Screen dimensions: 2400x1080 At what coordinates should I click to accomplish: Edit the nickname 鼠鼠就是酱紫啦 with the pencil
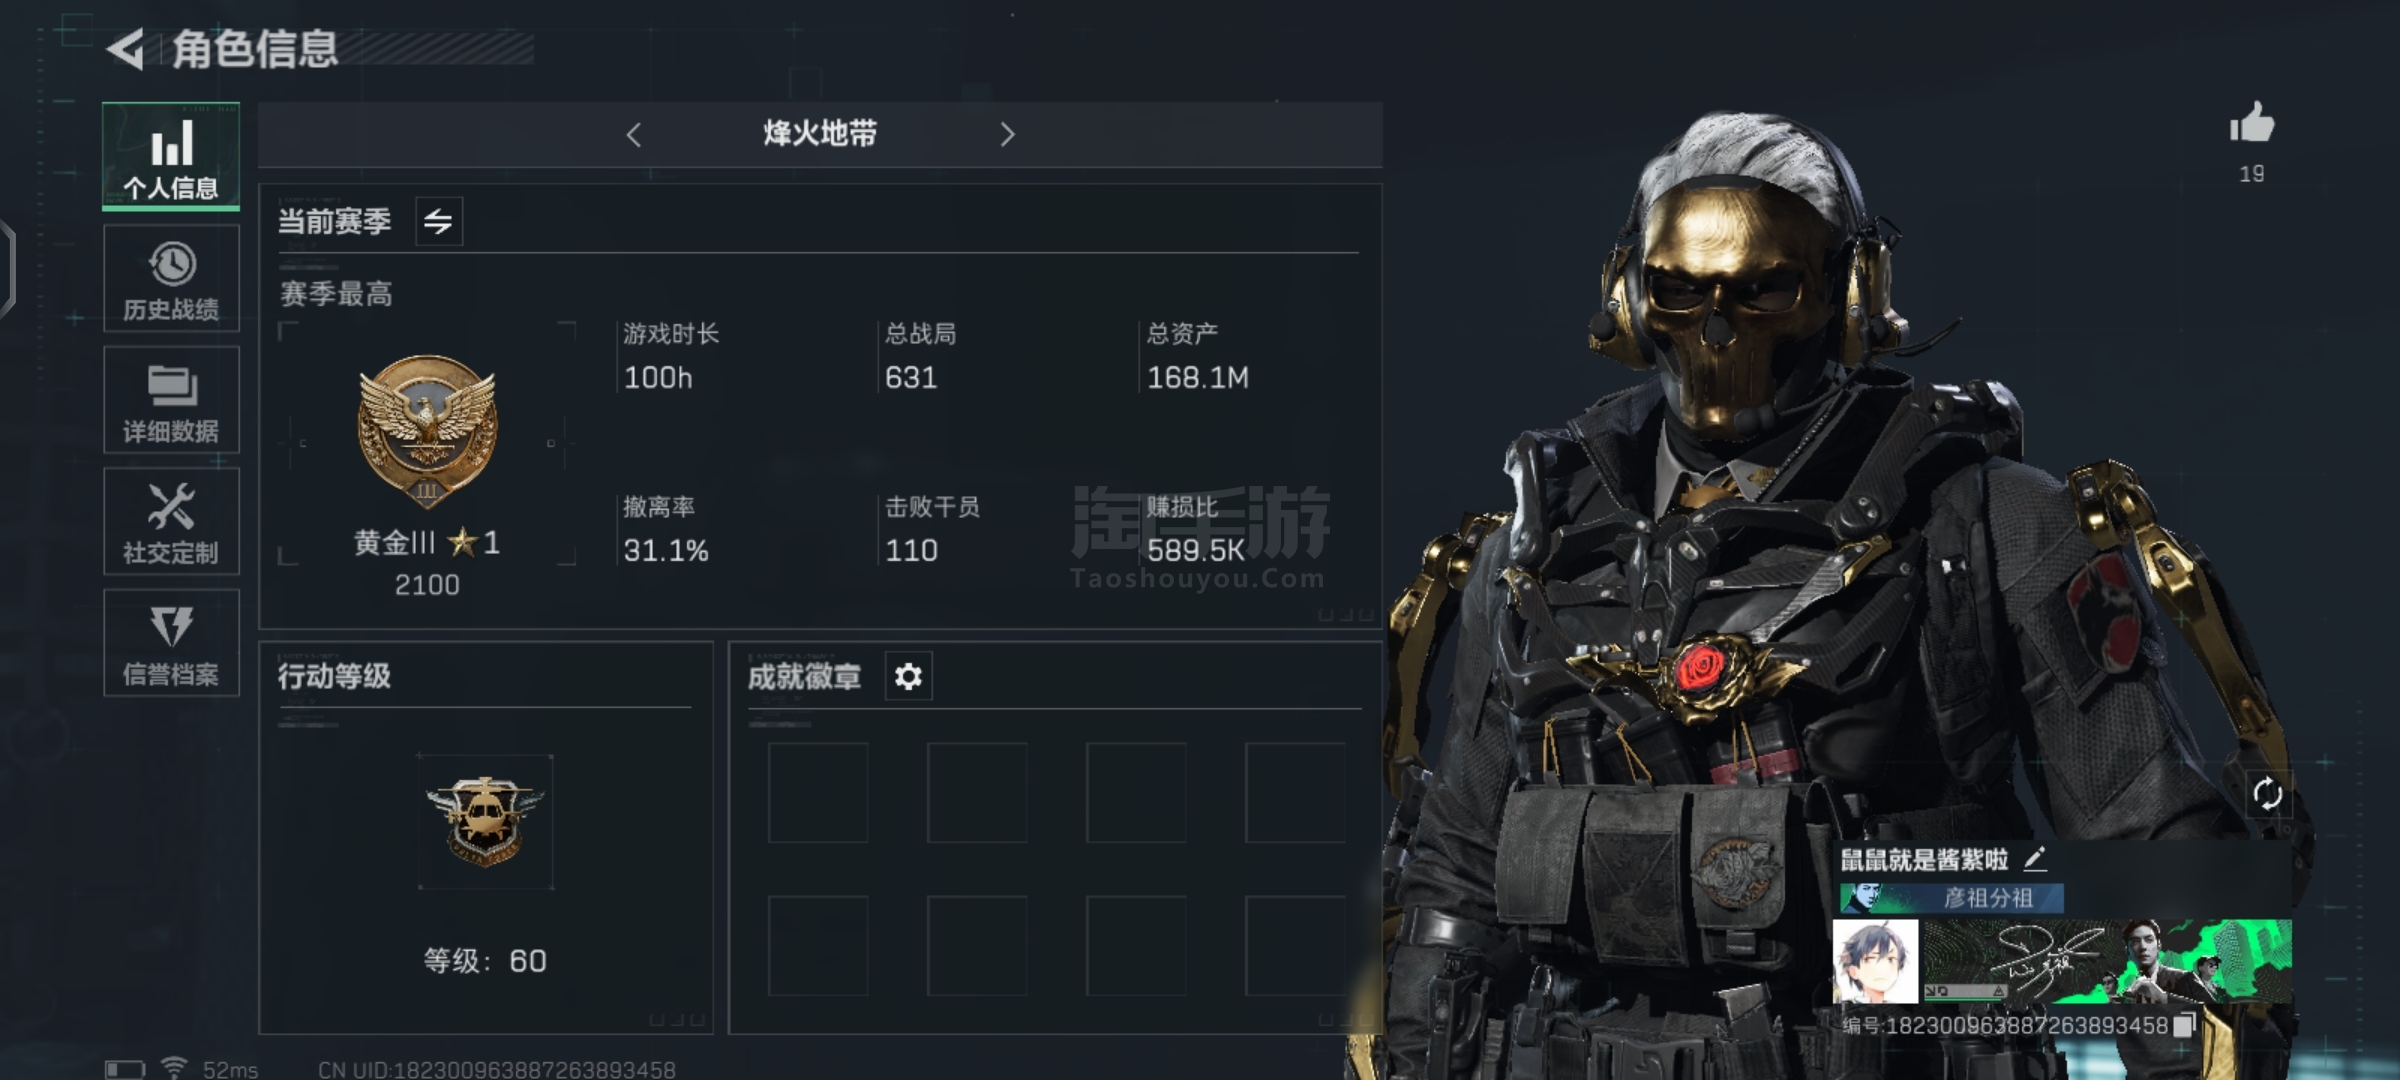tap(2035, 858)
